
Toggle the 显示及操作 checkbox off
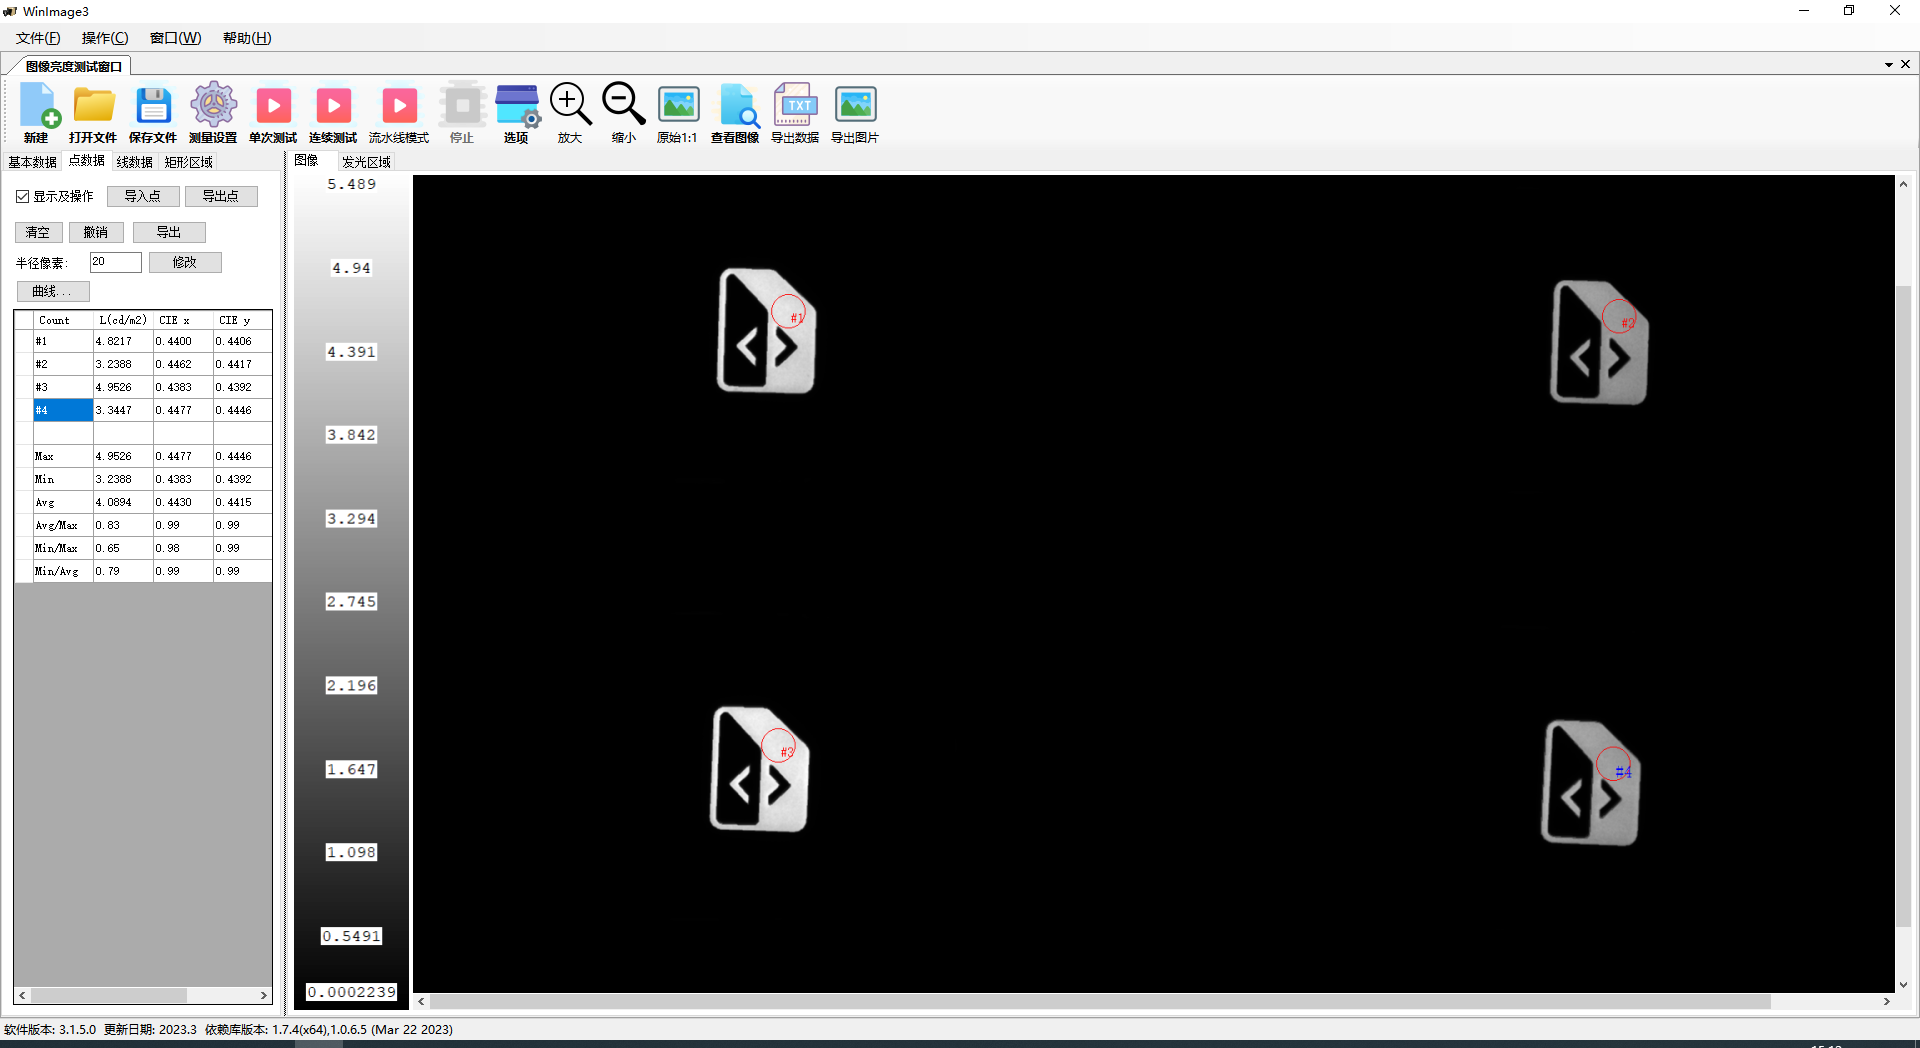click(23, 195)
